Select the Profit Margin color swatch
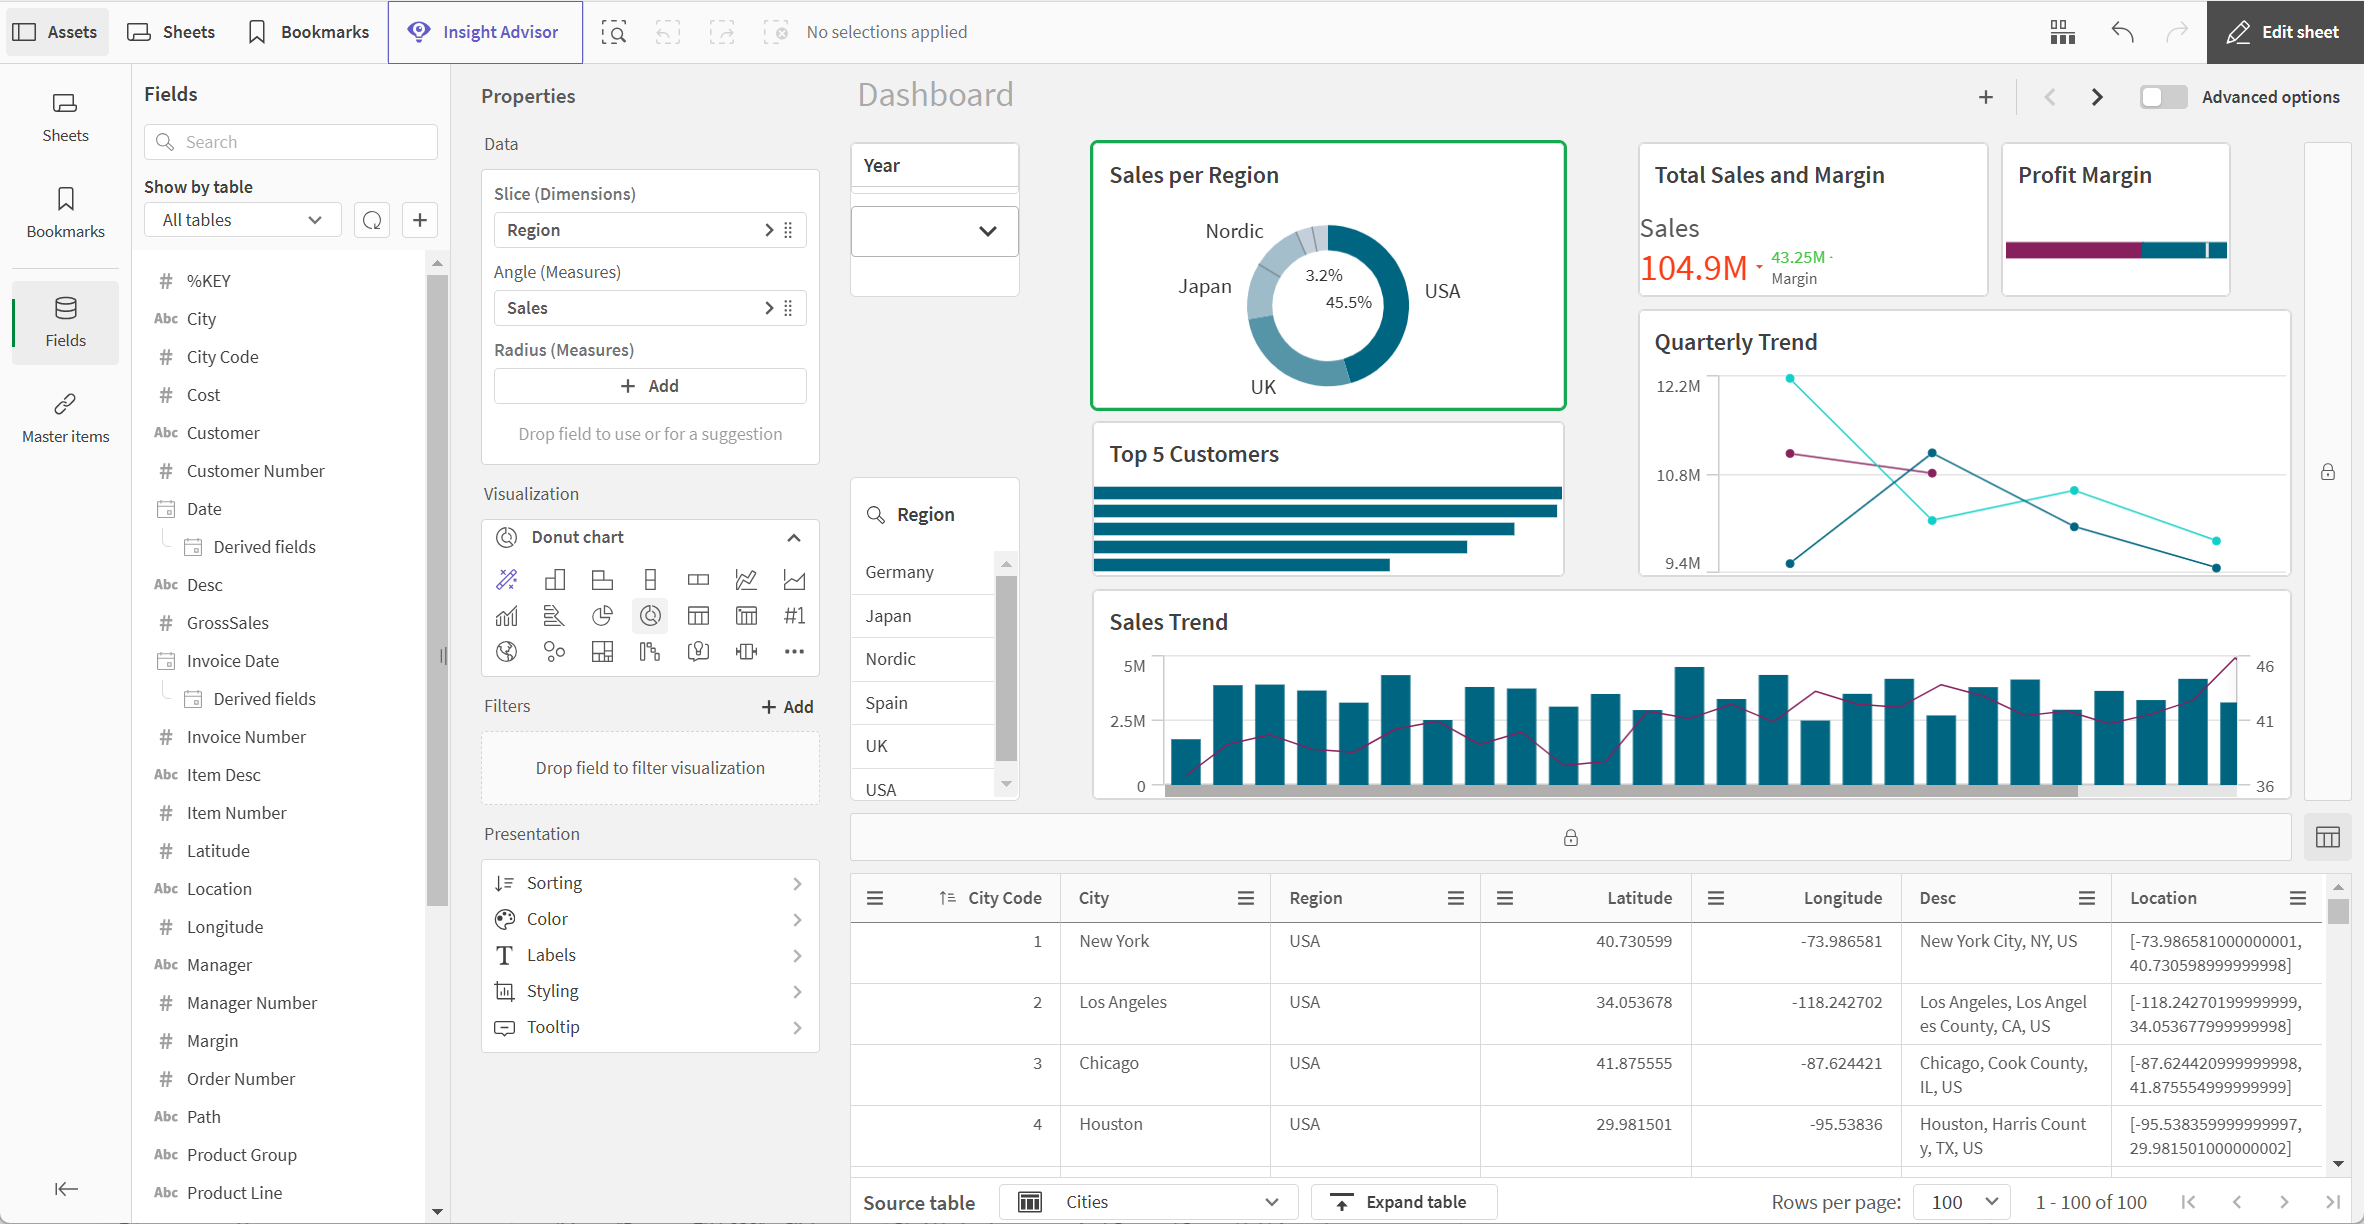The height and width of the screenshot is (1224, 2364). click(2117, 250)
